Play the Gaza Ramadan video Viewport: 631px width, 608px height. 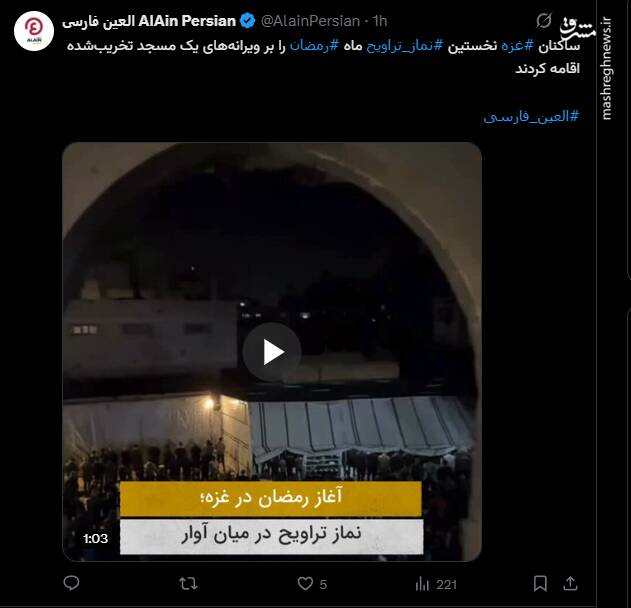coord(272,352)
